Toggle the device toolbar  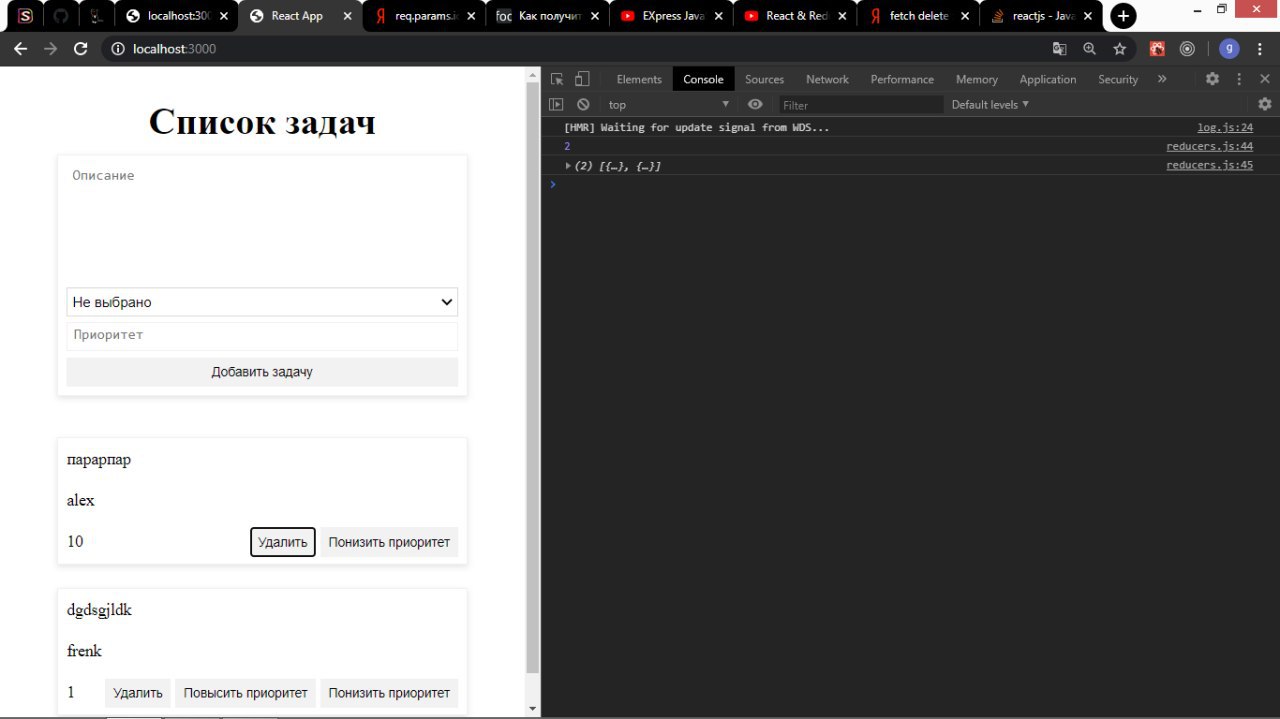(x=582, y=79)
